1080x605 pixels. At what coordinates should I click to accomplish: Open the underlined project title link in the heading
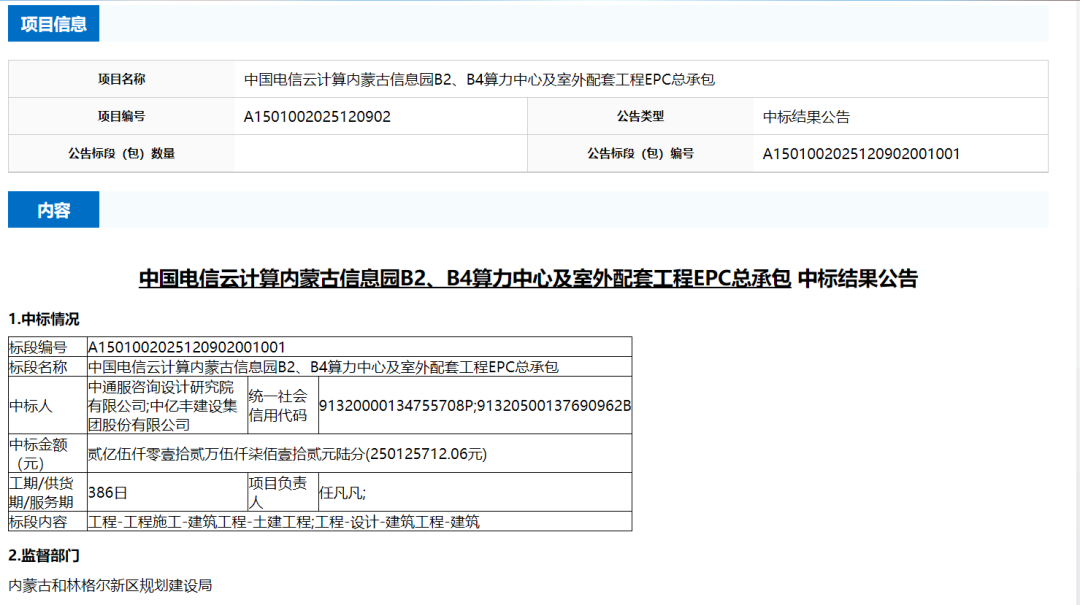[x=464, y=278]
